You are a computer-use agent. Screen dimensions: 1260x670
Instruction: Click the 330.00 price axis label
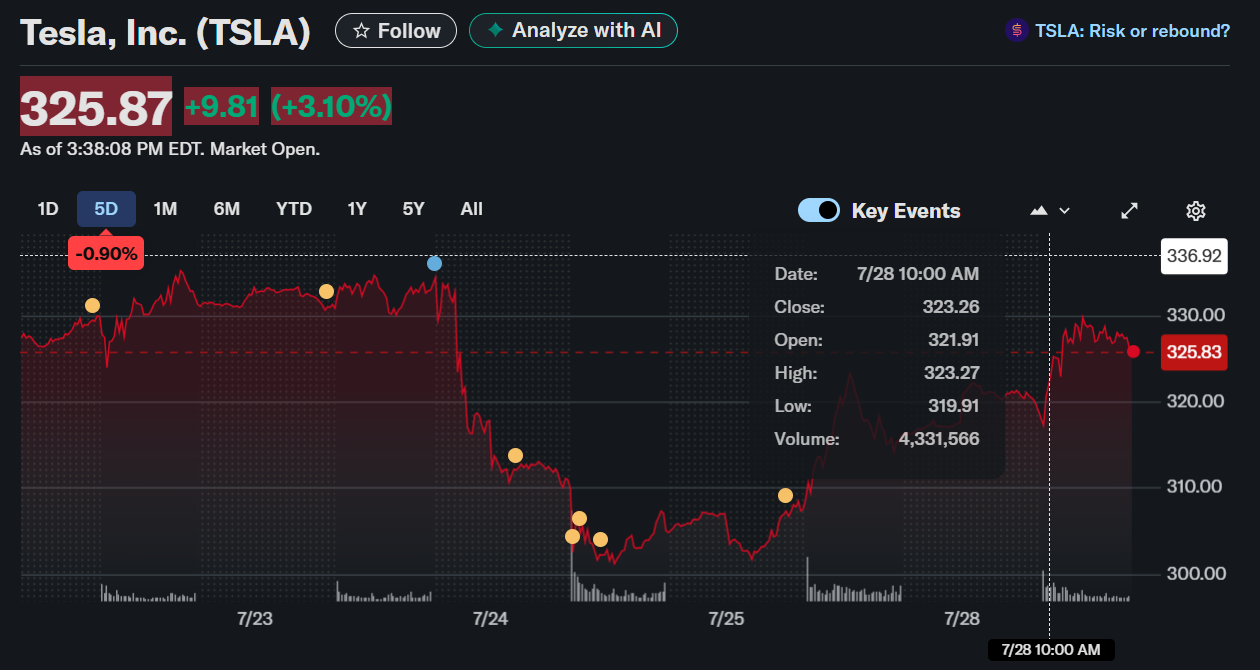(x=1195, y=315)
